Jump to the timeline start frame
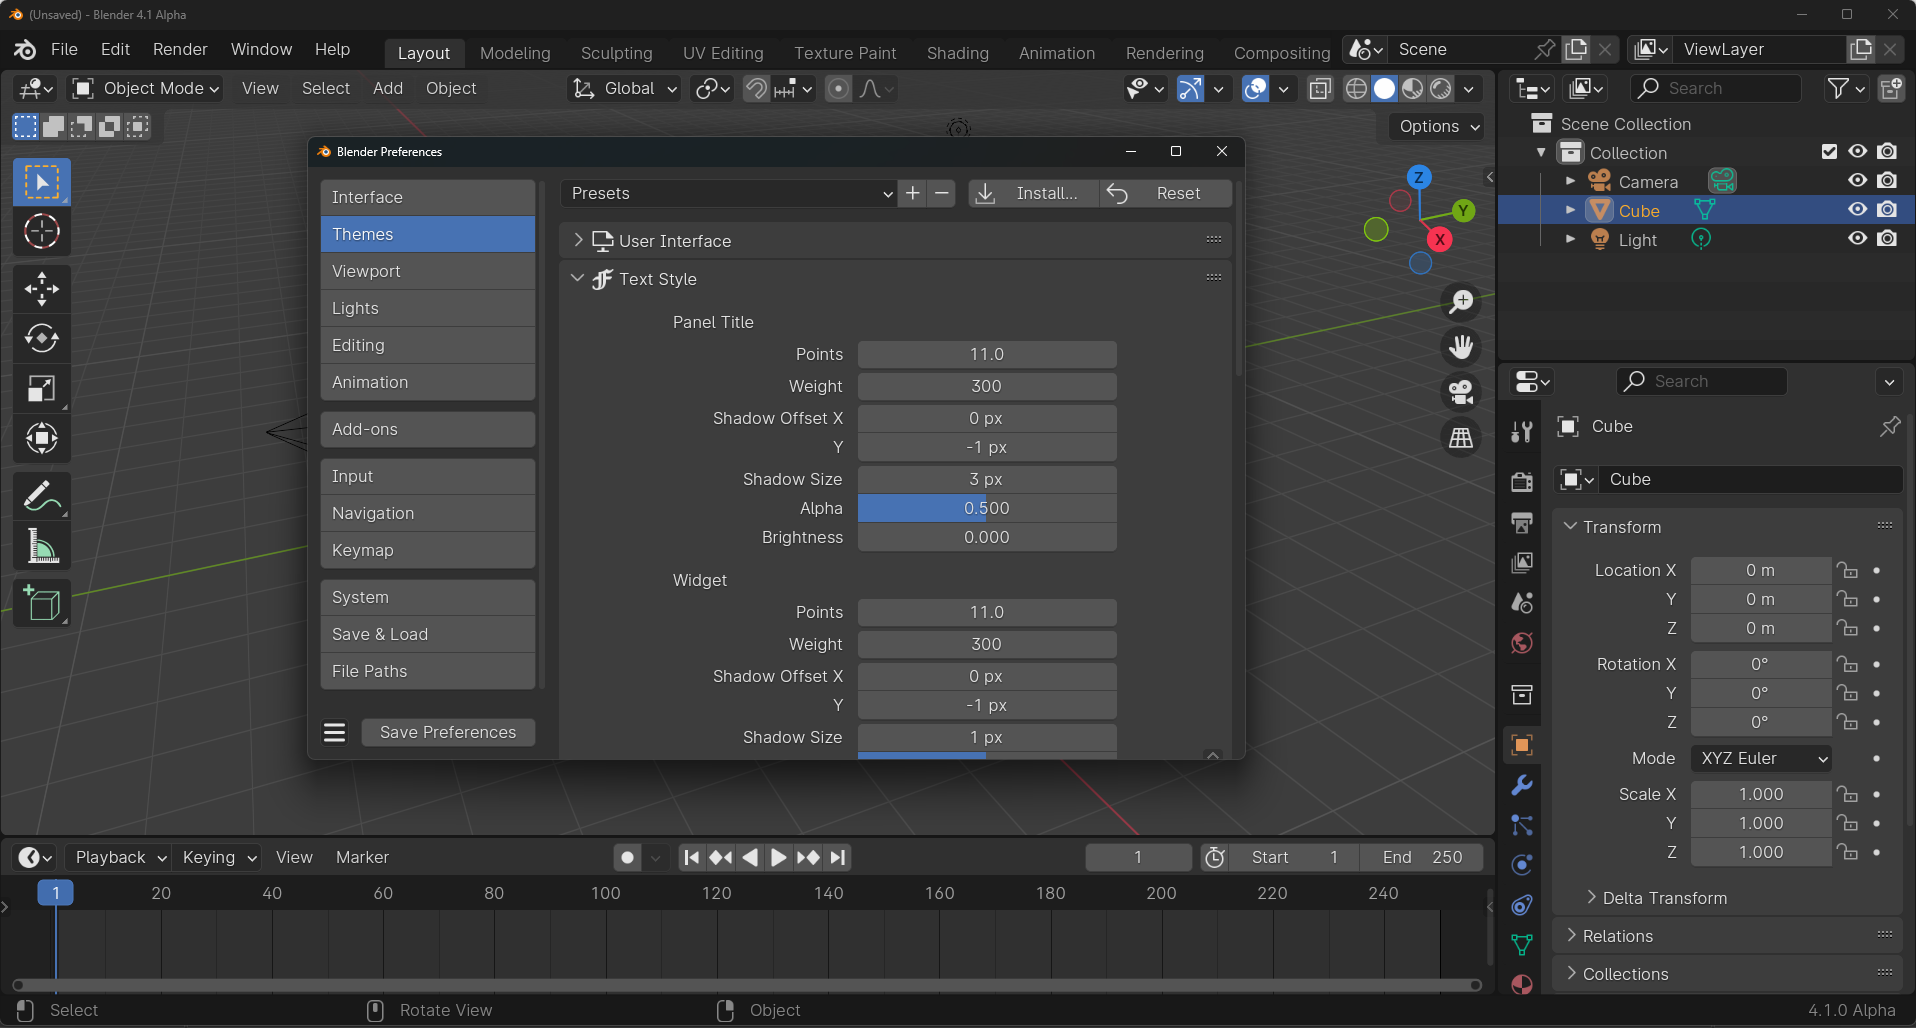Viewport: 1916px width, 1028px height. 691,857
